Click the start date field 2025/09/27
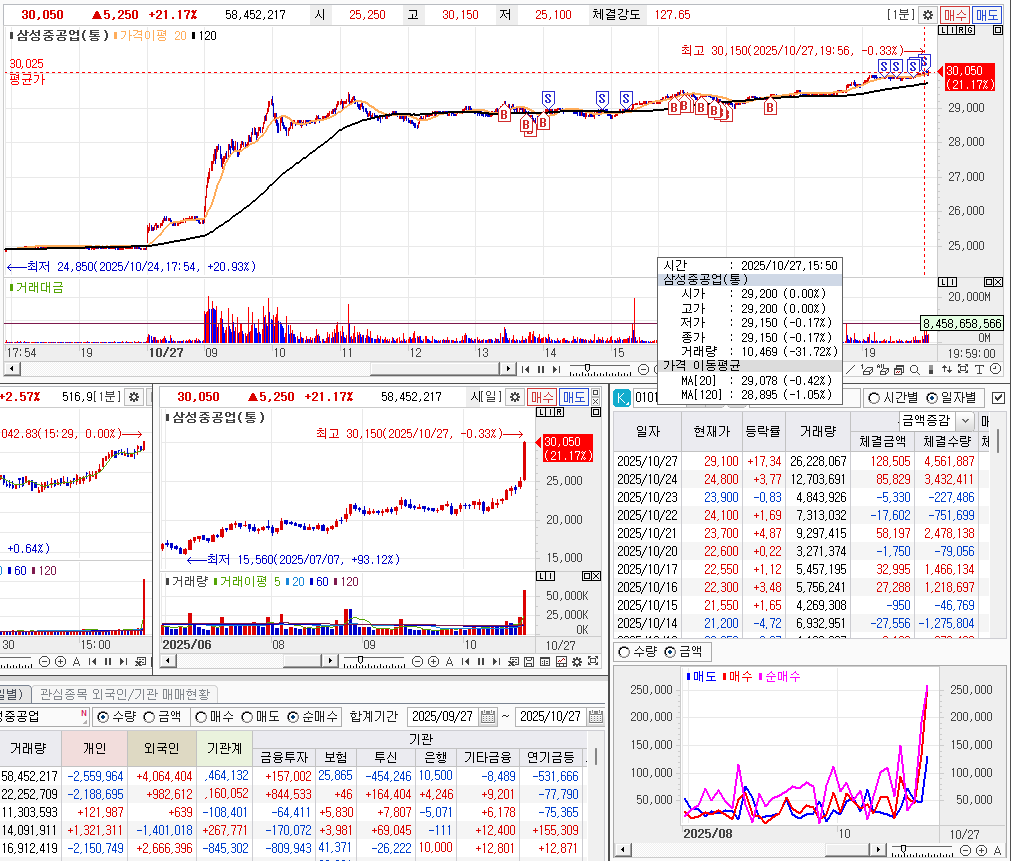Screen dimensions: 1011x861 click(443, 717)
